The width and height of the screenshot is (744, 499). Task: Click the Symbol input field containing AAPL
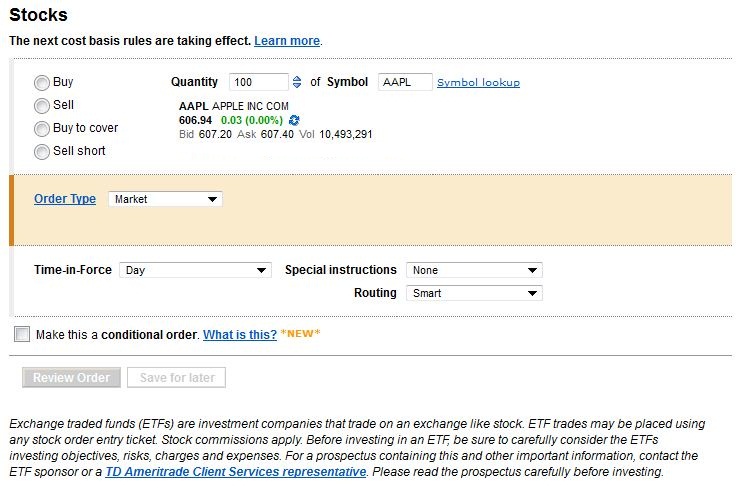click(x=405, y=82)
